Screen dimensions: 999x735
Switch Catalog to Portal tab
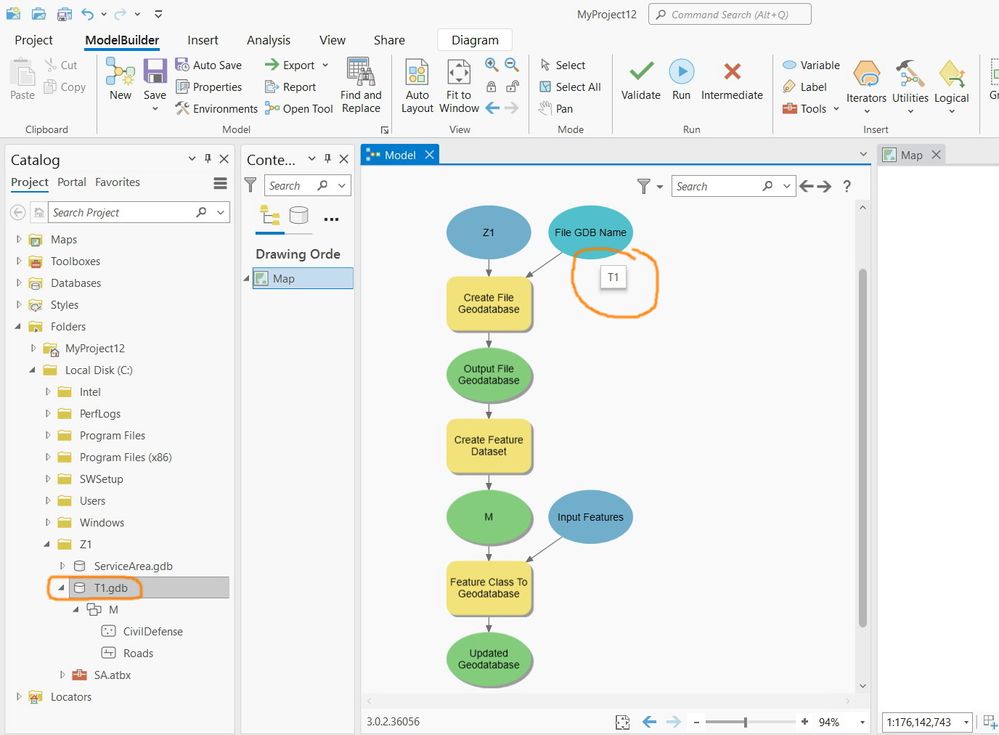pyautogui.click(x=71, y=182)
